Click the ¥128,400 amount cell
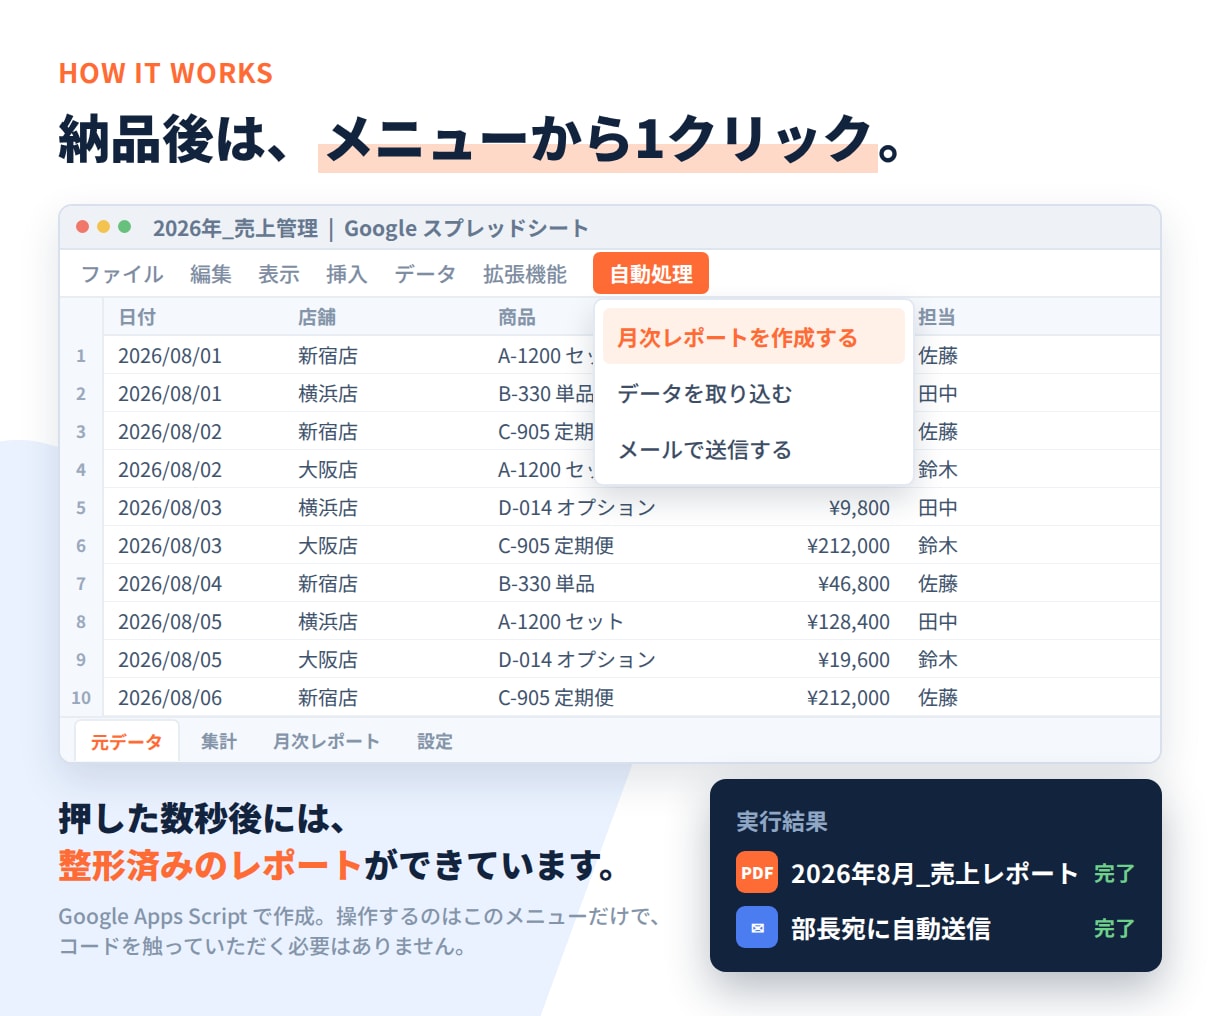Viewport: 1220px width, 1016px height. click(x=849, y=621)
